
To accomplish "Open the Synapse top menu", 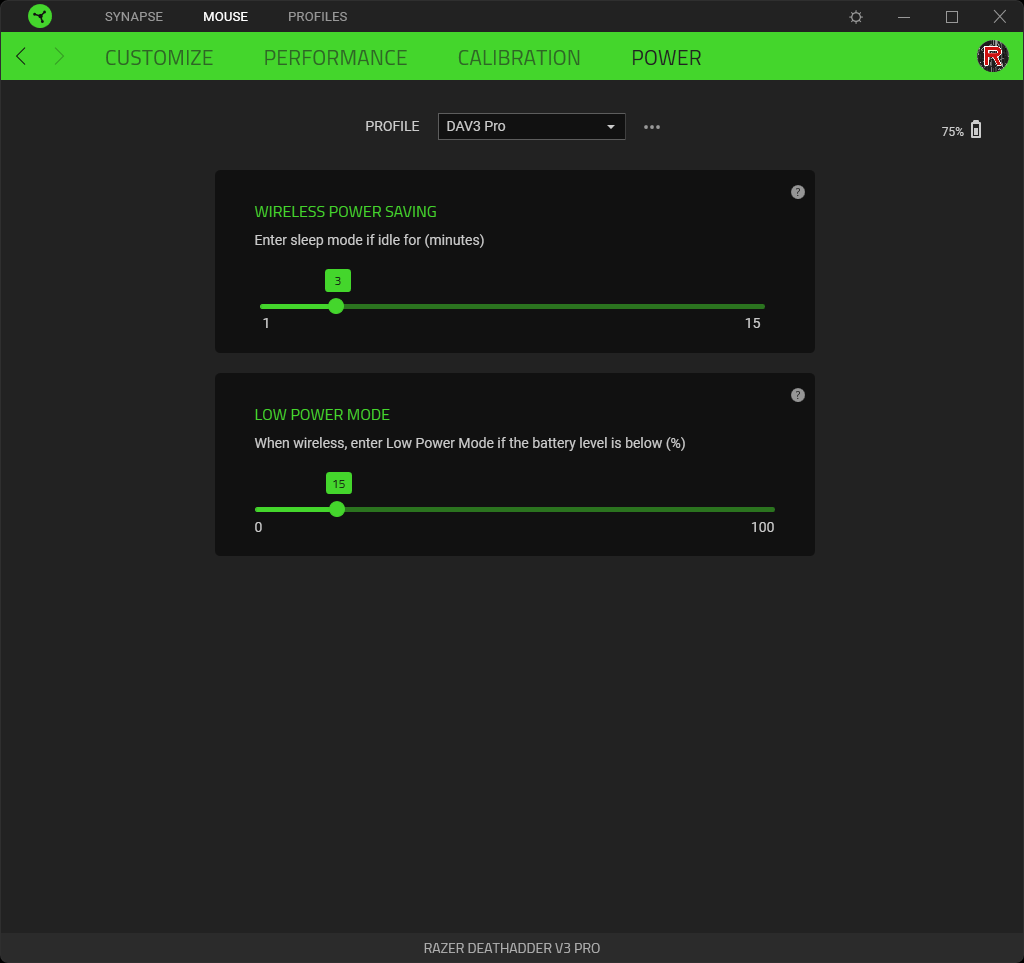I will click(133, 17).
